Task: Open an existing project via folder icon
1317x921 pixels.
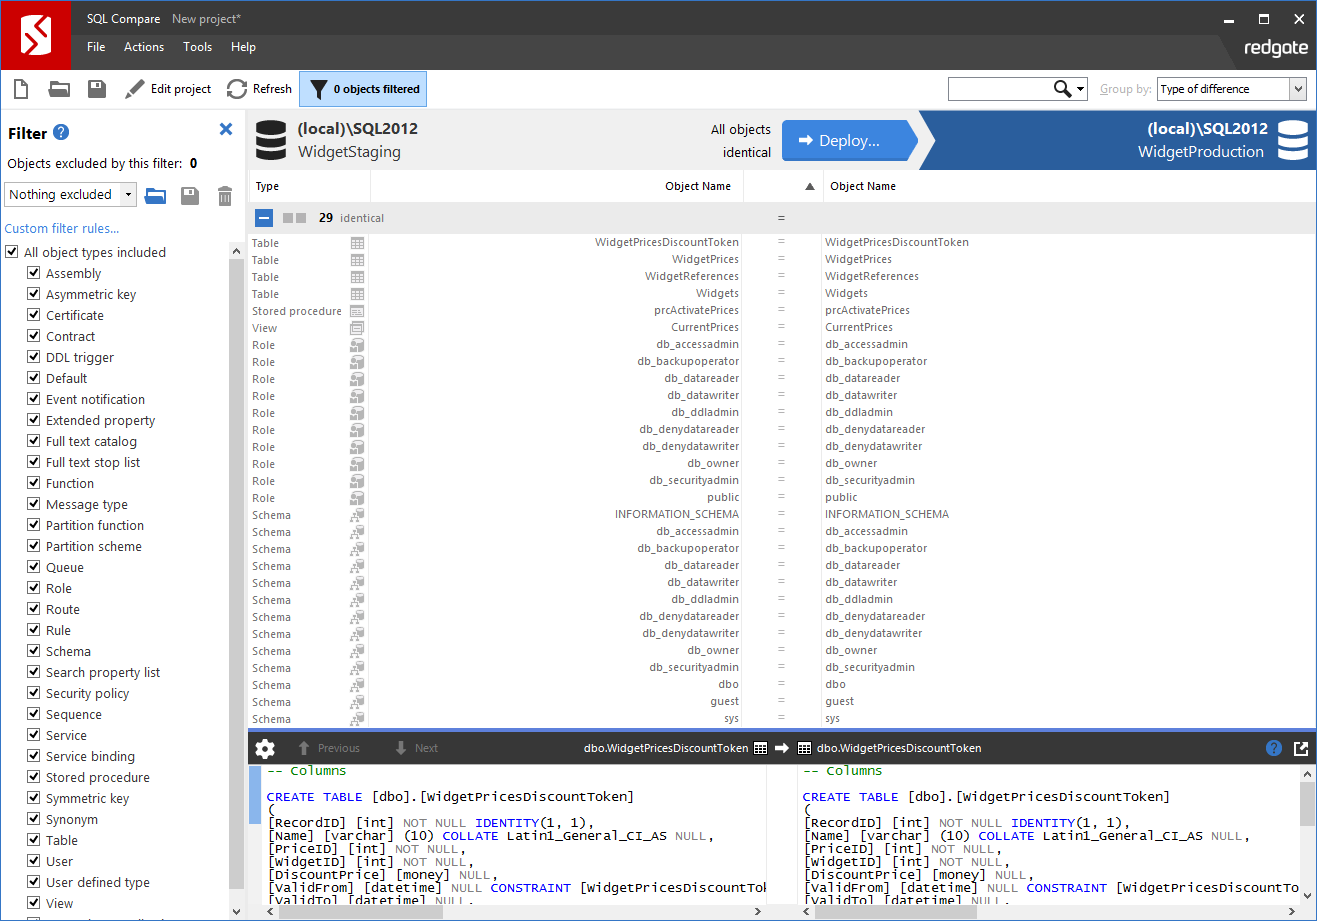Action: 58,88
